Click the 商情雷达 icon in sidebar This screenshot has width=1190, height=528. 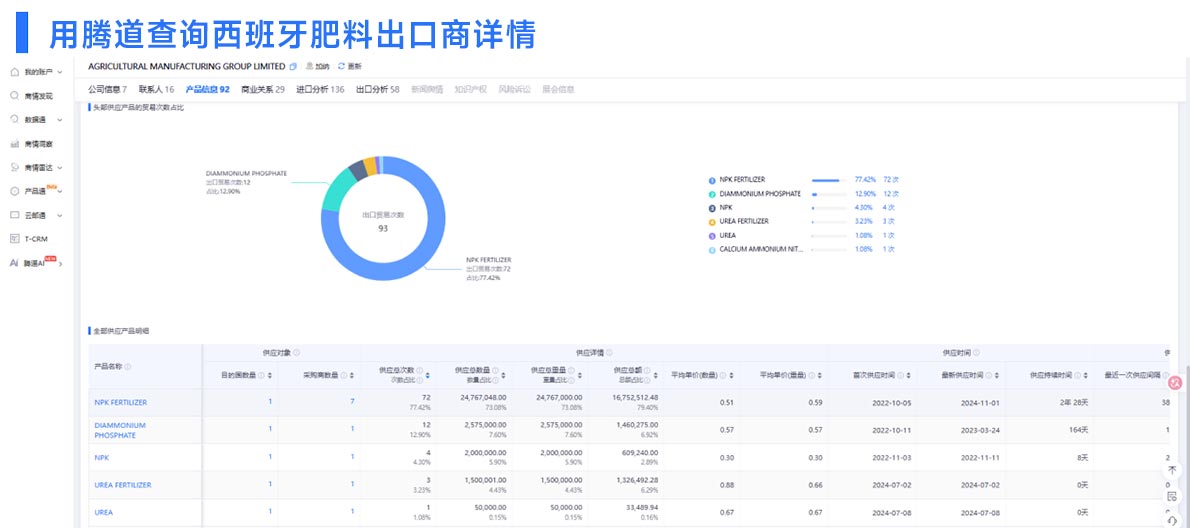coord(14,167)
